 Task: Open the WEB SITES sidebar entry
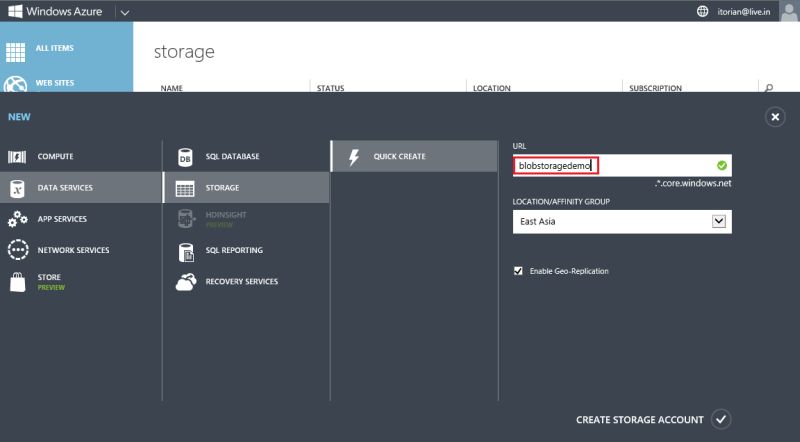55,83
